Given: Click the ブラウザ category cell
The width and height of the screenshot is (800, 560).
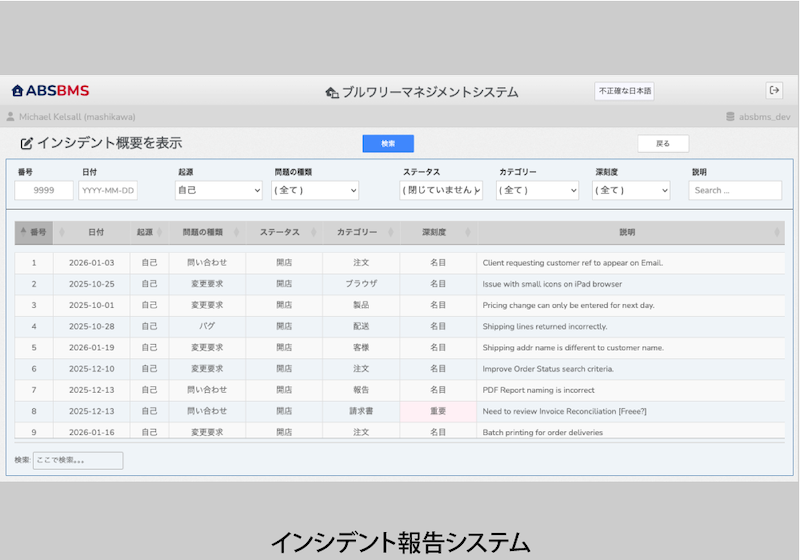Looking at the screenshot, I should pos(361,284).
